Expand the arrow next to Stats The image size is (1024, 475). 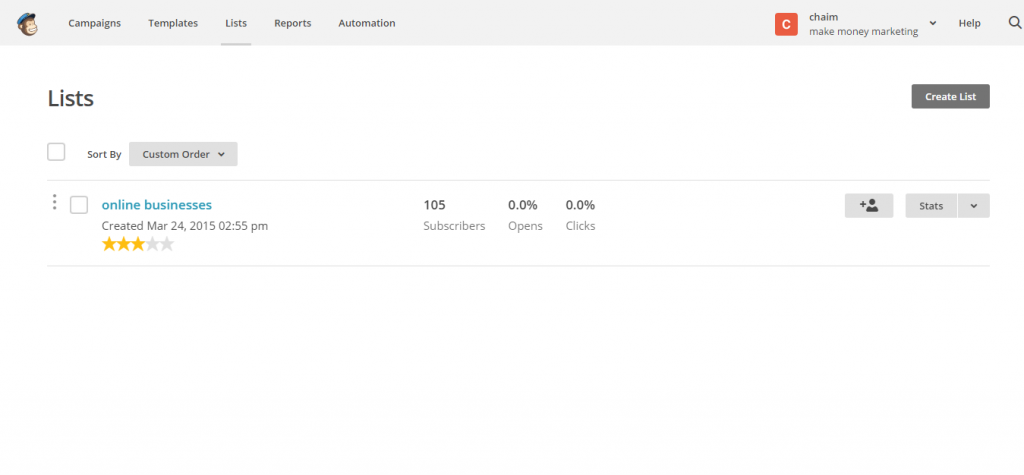[974, 206]
